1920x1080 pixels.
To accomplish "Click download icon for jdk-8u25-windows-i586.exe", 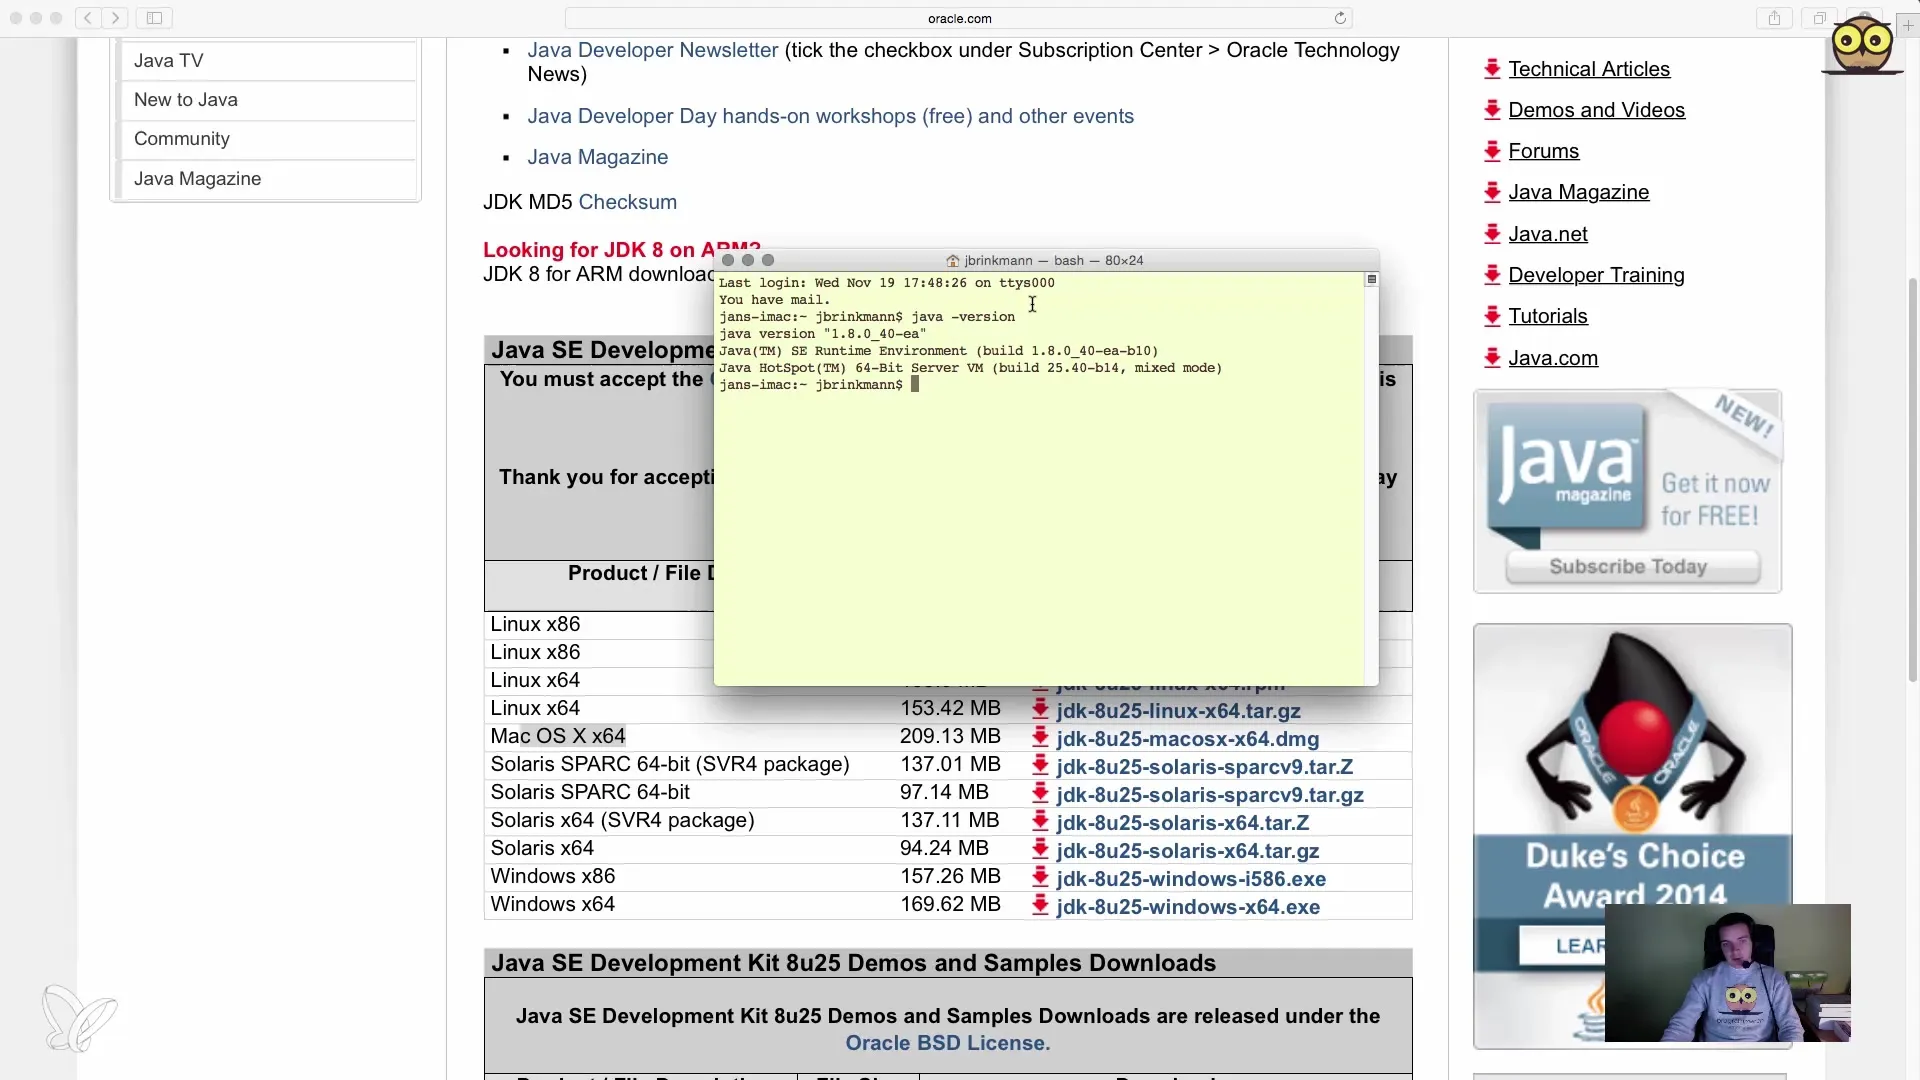I will tap(1040, 878).
